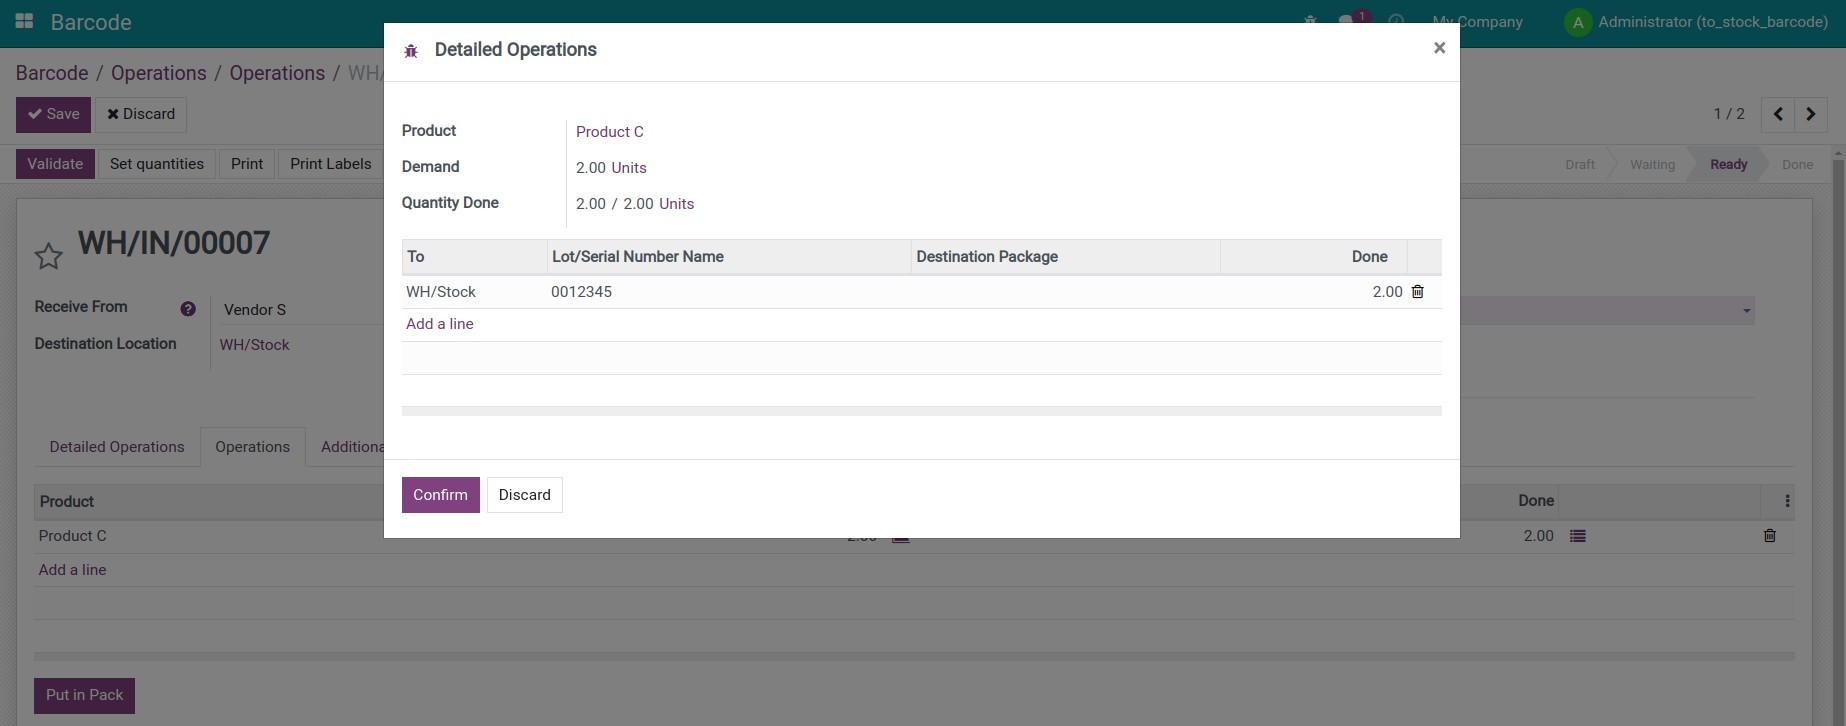
Task: Mark WH/IN/00007 as favorite with star
Action: [x=49, y=256]
